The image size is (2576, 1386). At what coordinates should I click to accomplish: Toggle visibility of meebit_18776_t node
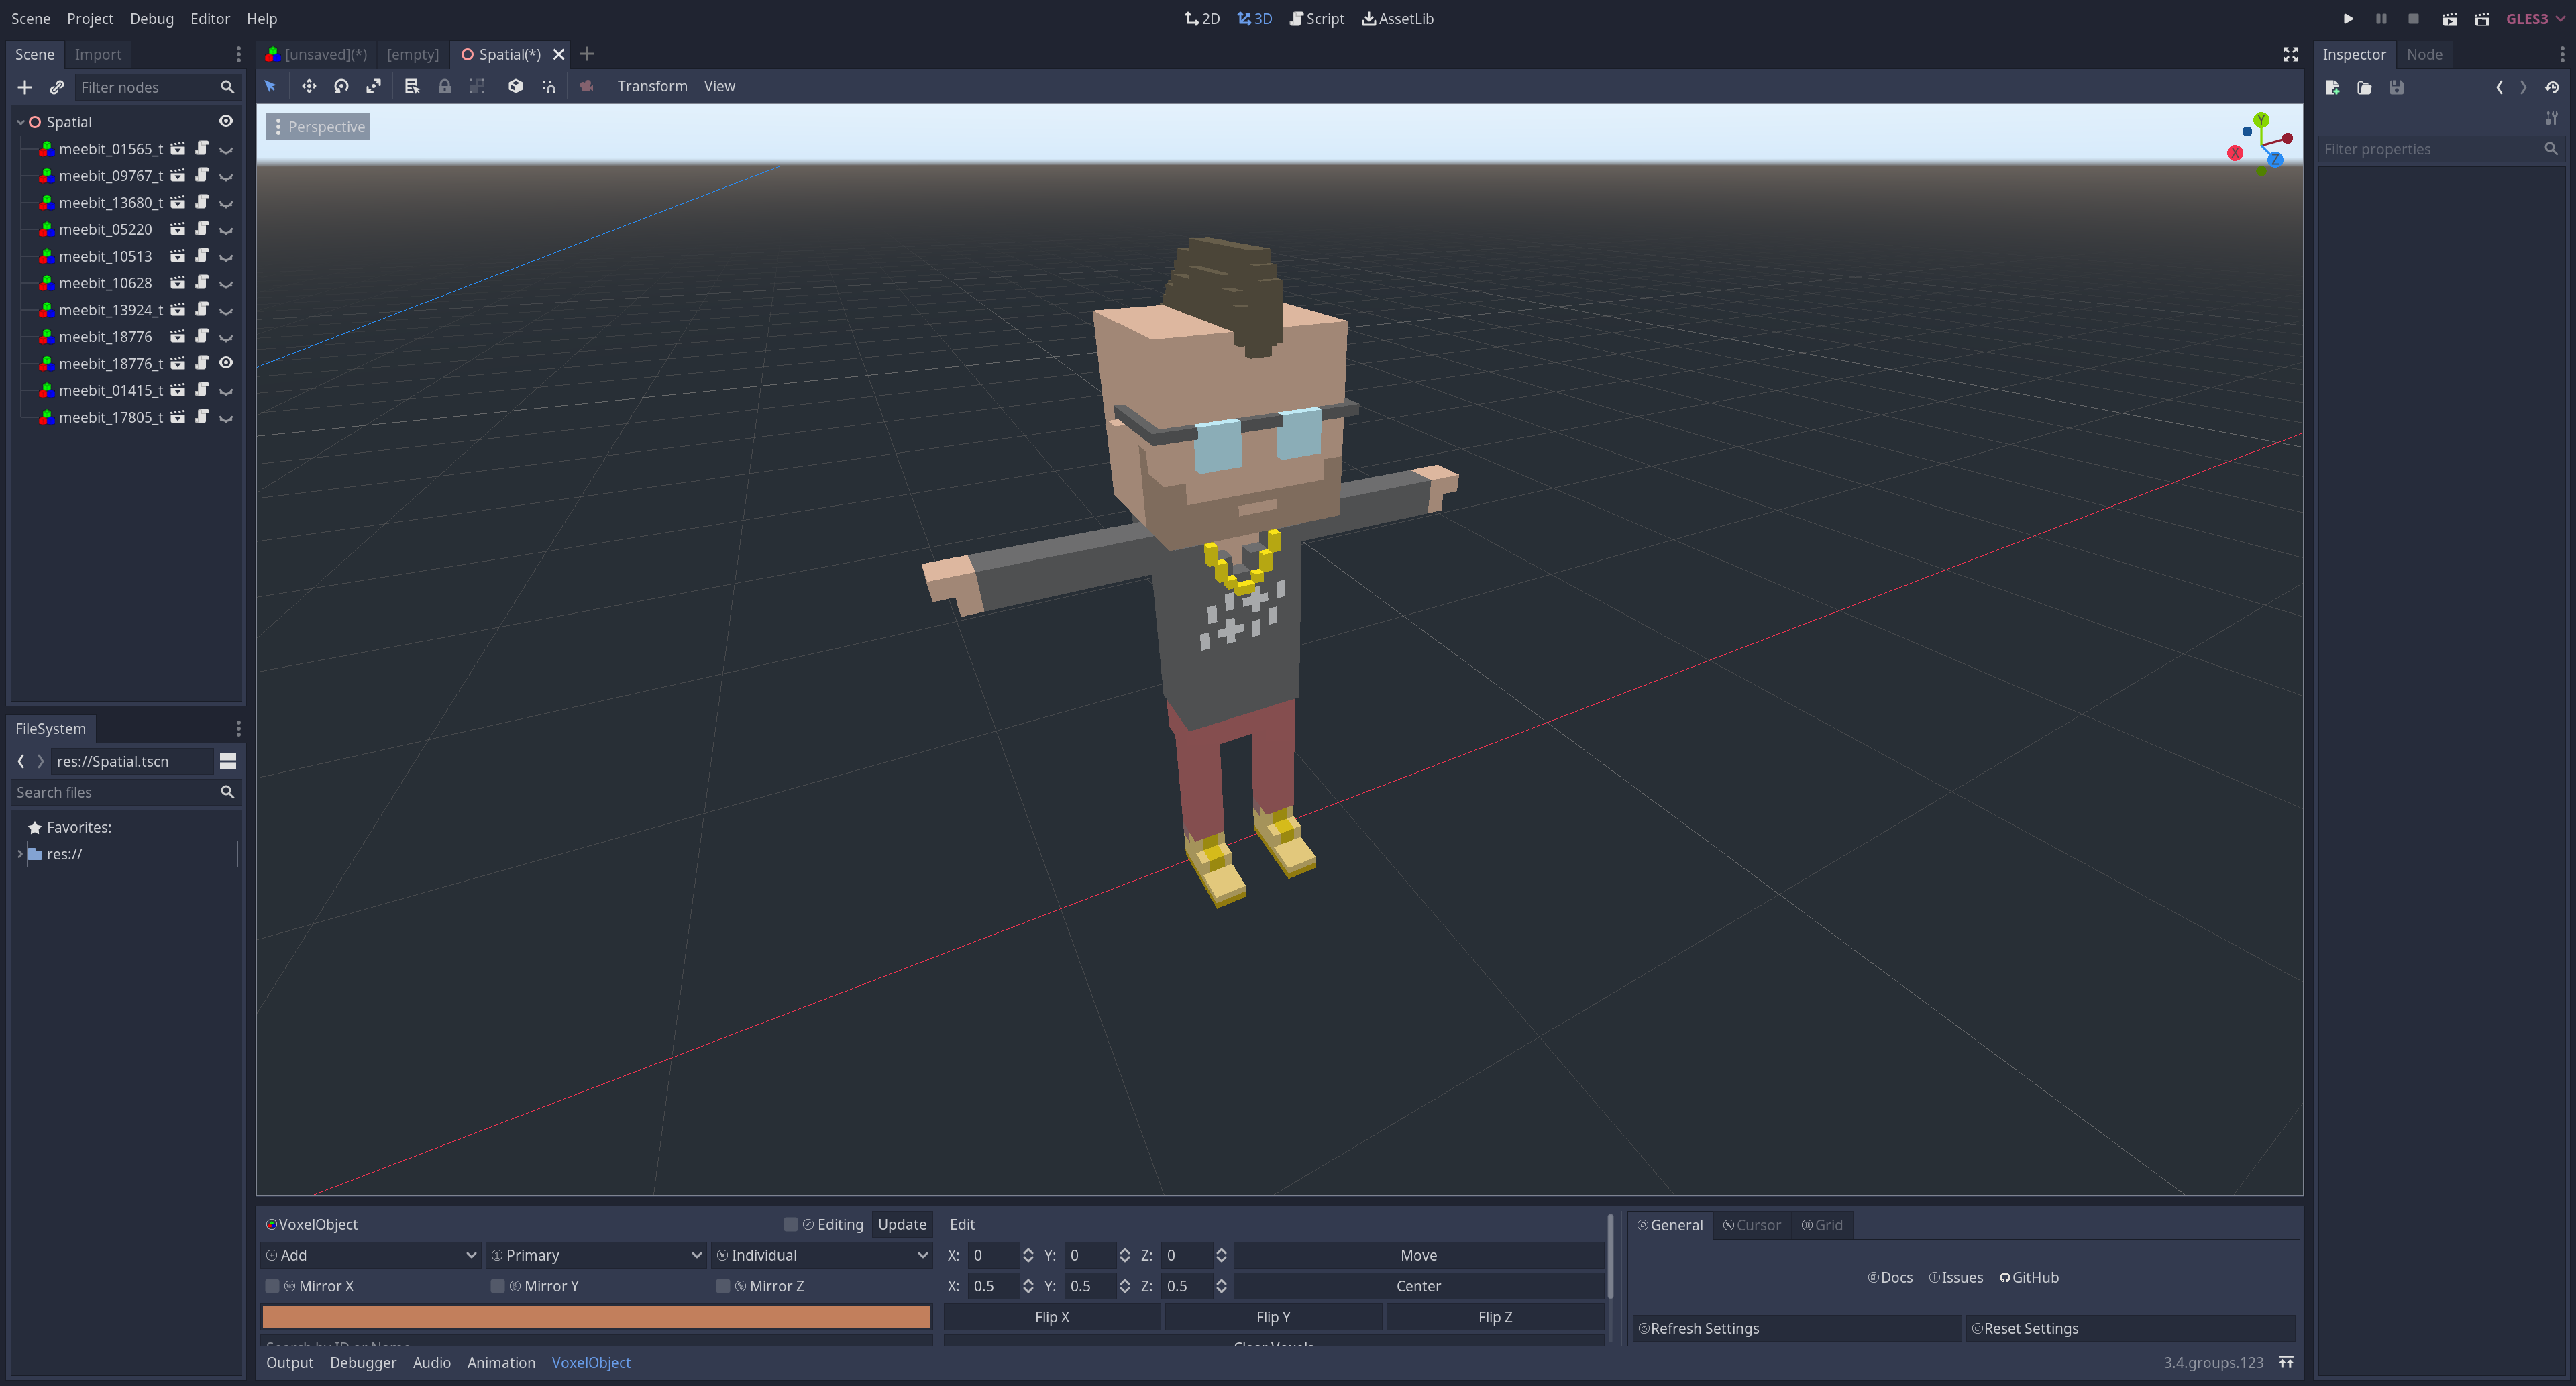[225, 363]
